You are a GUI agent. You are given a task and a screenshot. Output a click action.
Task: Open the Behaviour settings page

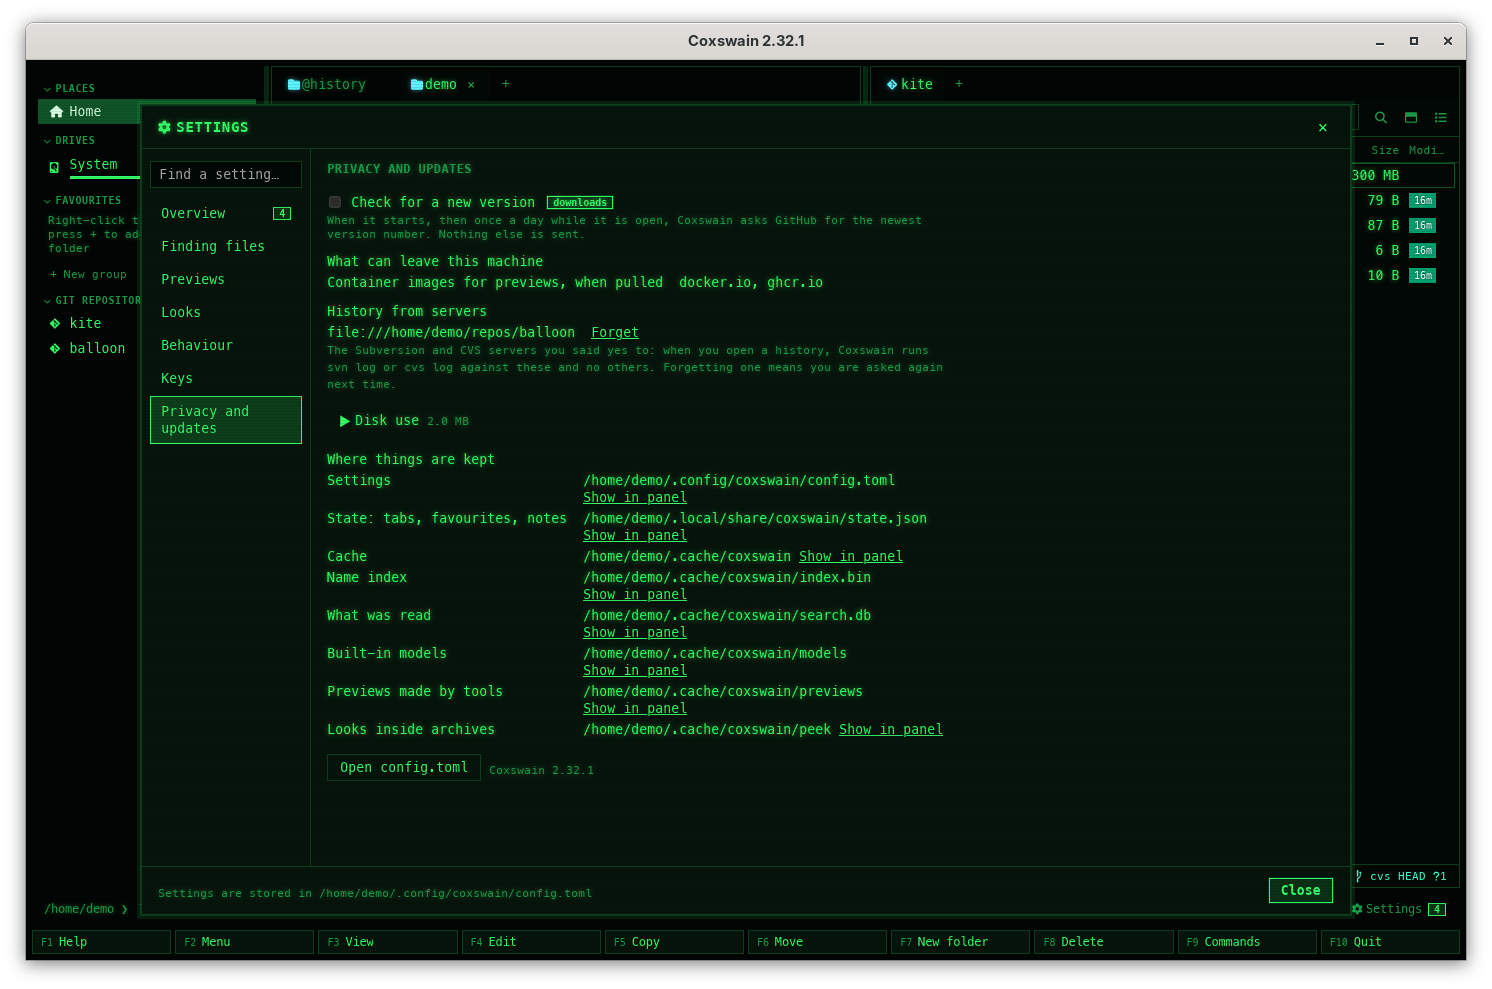pos(226,346)
